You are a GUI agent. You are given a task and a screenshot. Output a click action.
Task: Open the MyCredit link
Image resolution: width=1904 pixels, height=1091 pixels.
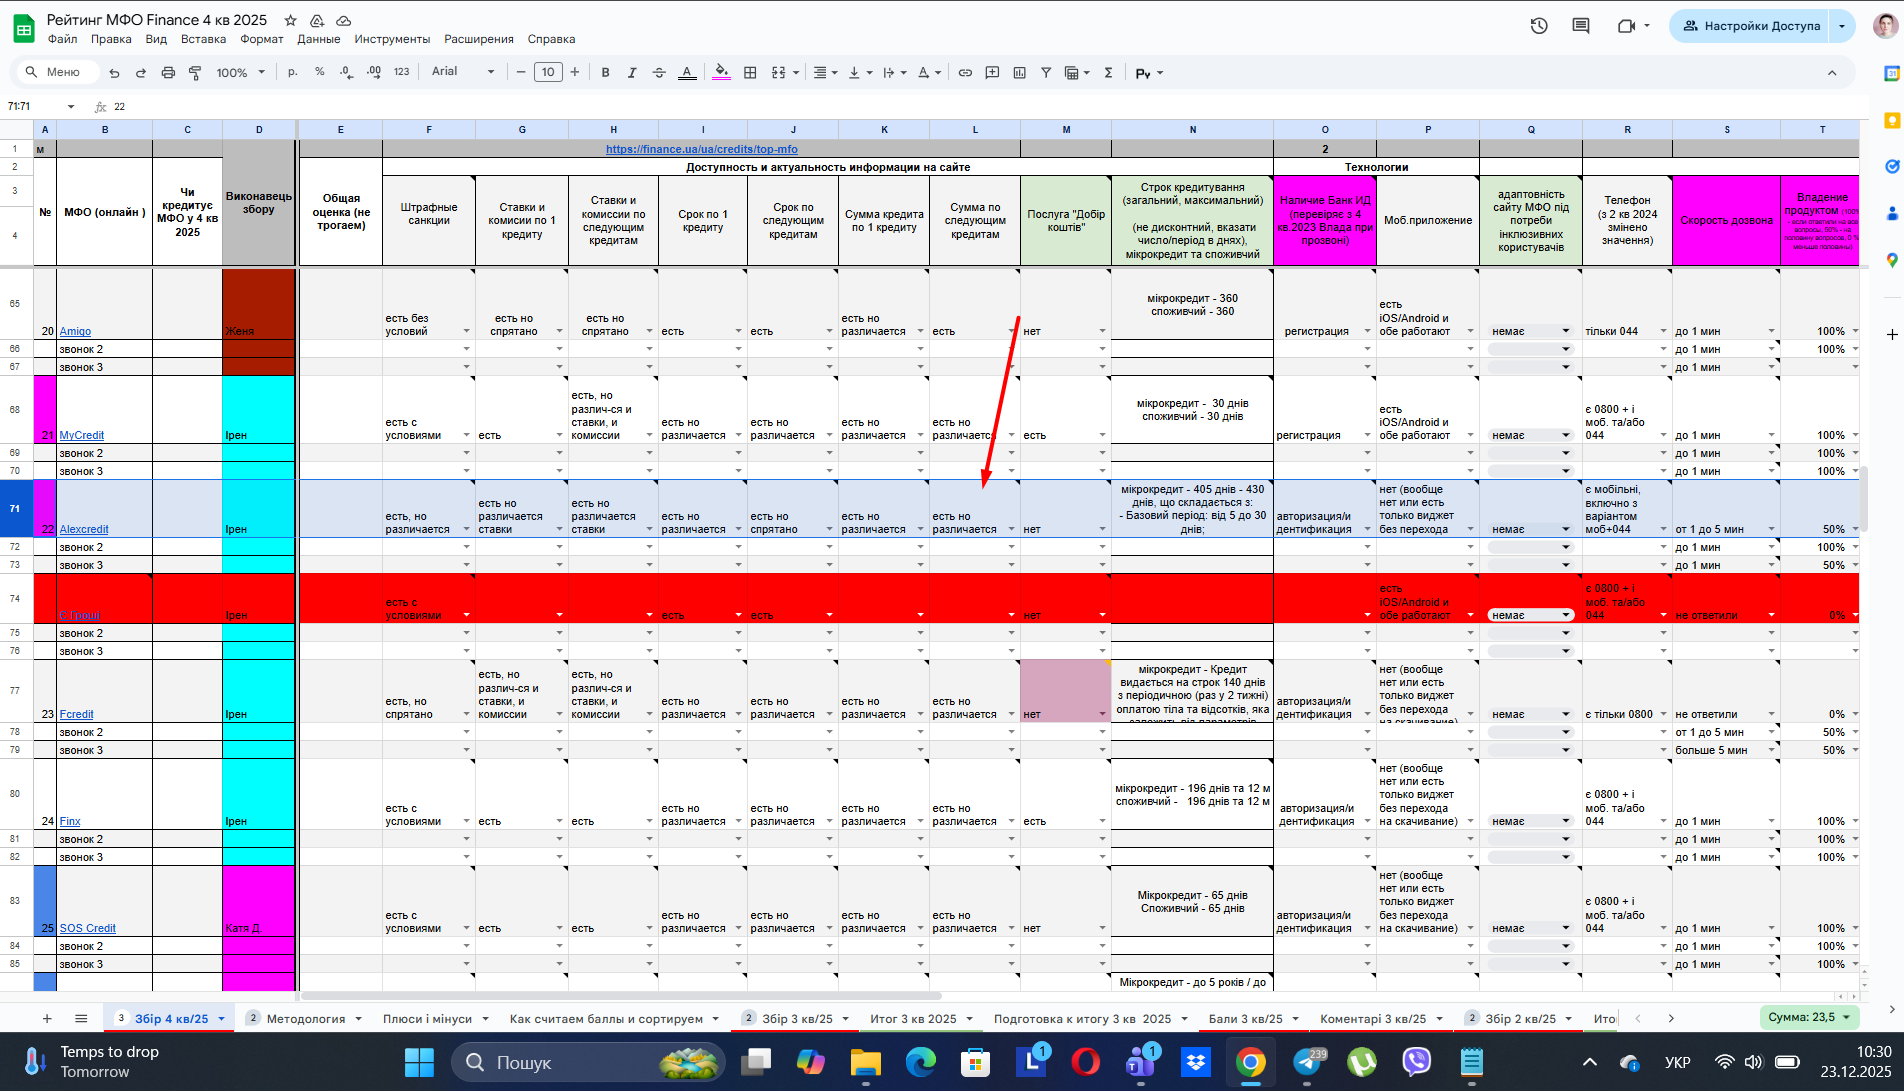82,435
